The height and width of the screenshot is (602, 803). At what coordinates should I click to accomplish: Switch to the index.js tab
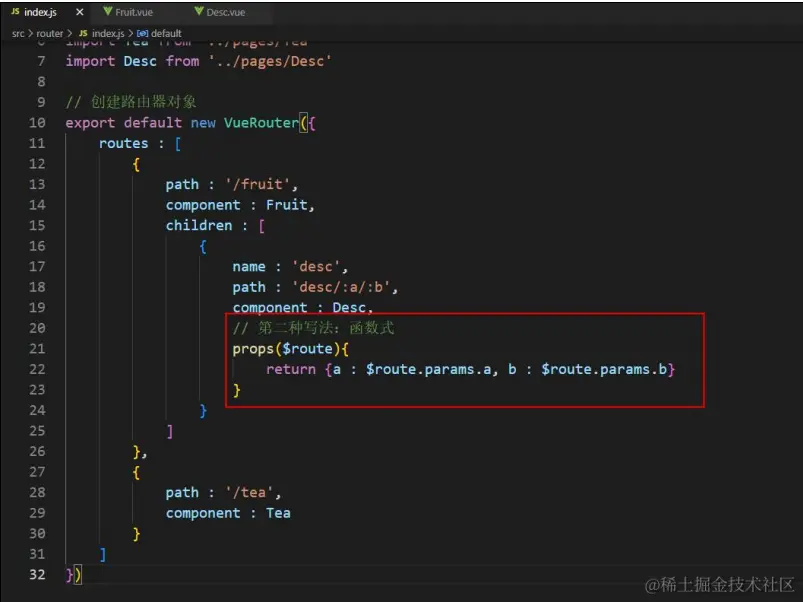coord(46,12)
